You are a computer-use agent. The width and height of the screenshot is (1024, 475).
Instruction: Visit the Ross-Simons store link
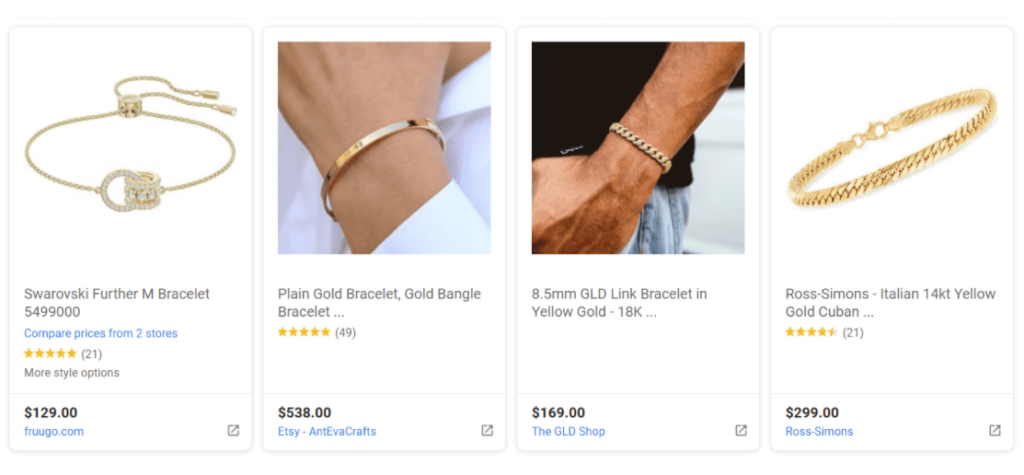point(819,431)
